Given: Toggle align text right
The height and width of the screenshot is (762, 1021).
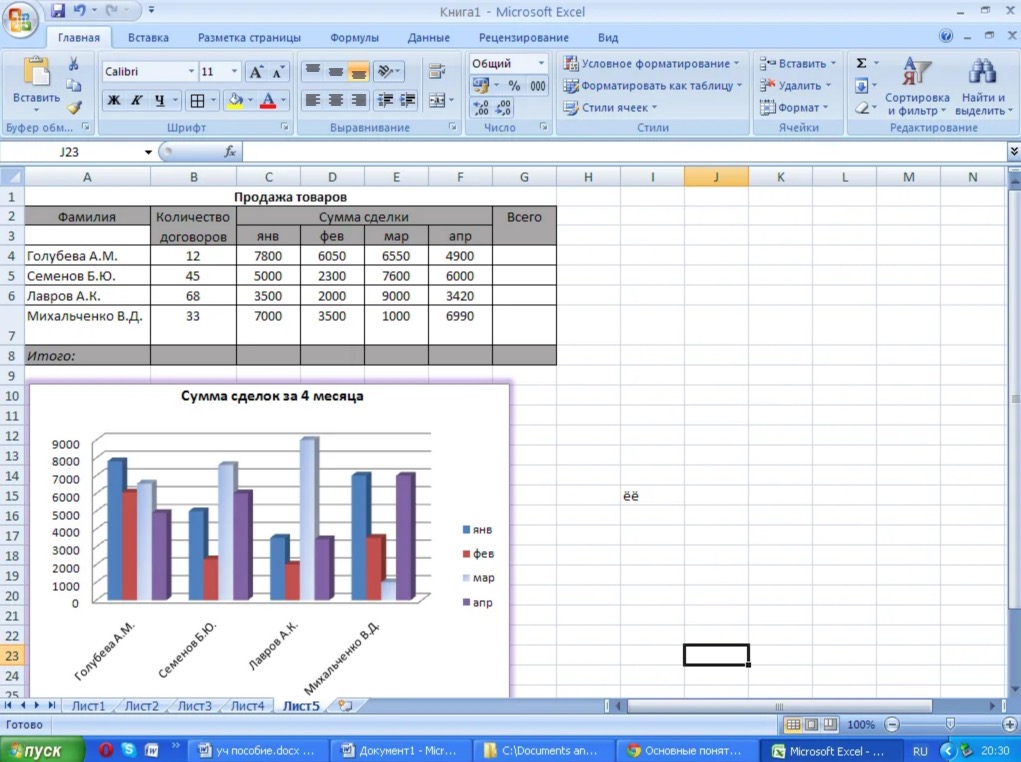Looking at the screenshot, I should pyautogui.click(x=358, y=100).
